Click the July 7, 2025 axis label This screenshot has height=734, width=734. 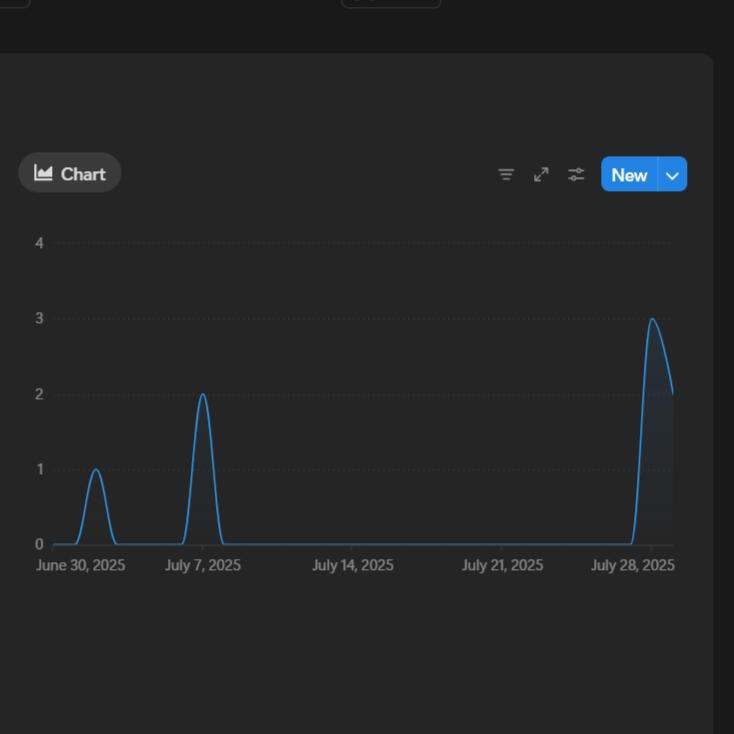(203, 566)
